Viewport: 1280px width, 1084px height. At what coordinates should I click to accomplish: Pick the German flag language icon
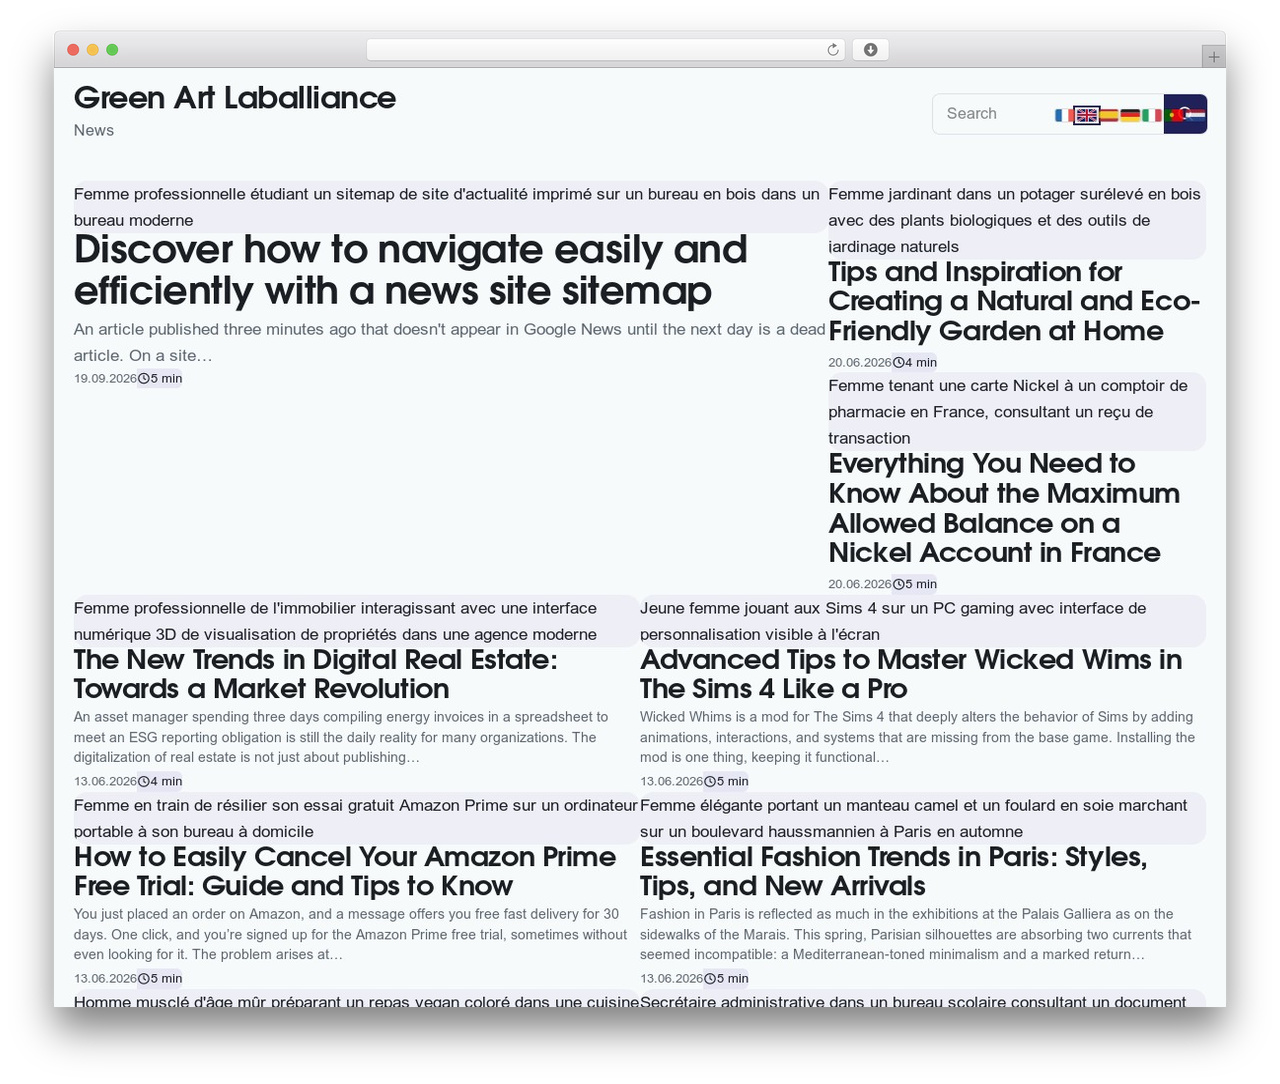point(1130,115)
